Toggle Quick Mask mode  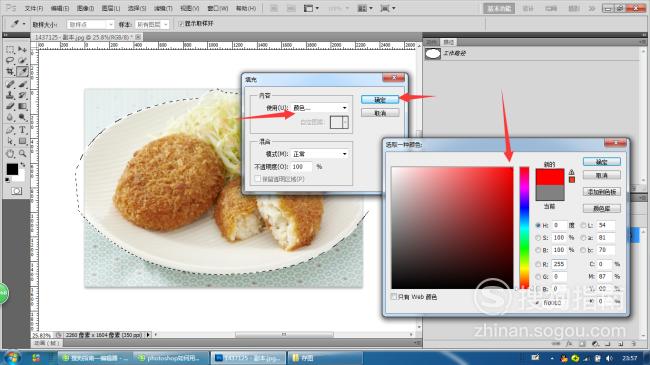coord(17,191)
